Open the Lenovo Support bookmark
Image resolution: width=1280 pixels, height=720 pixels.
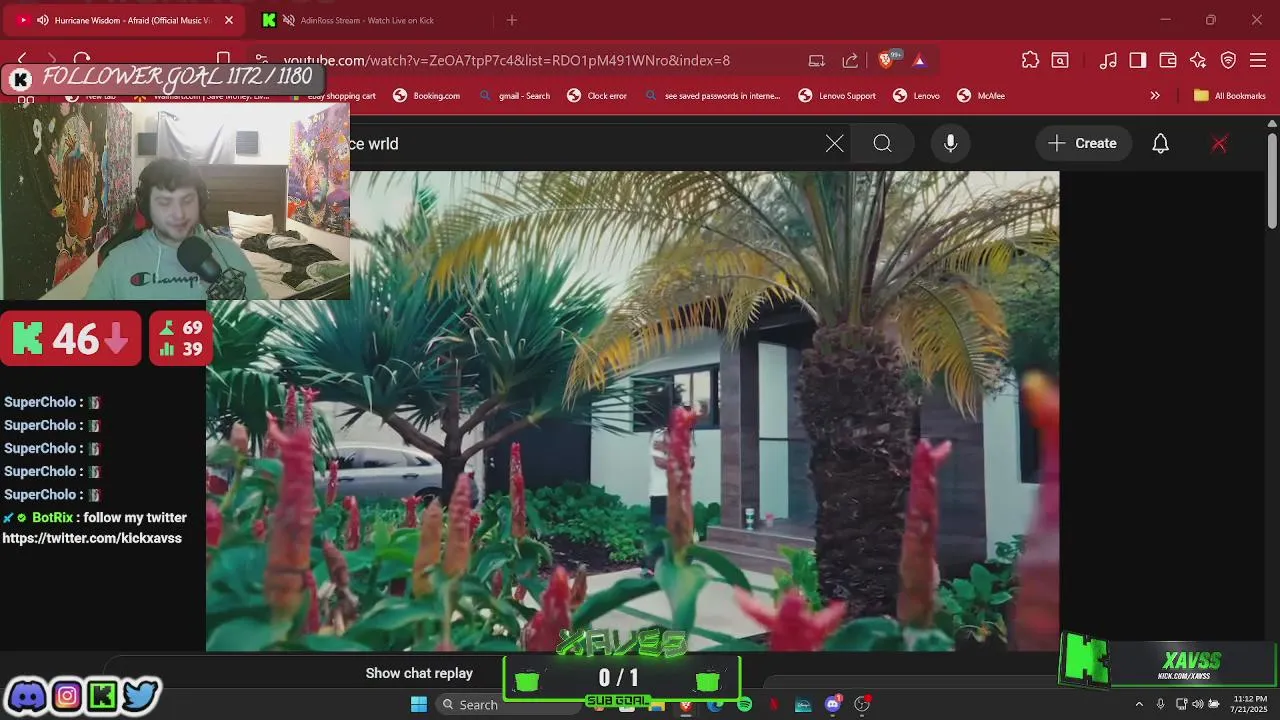(837, 96)
